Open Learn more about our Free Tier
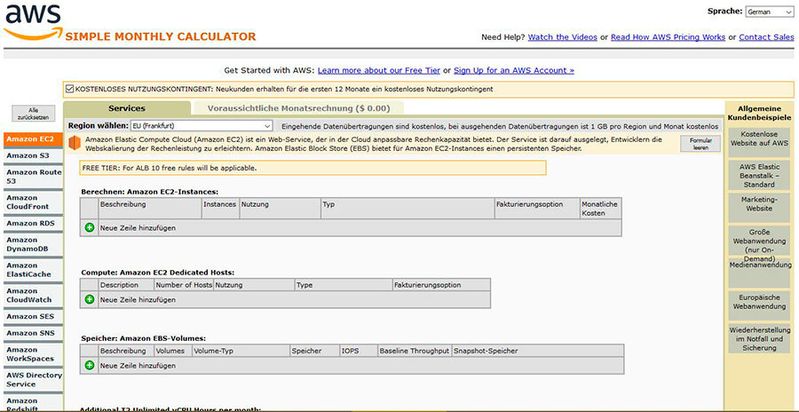 click(x=379, y=70)
